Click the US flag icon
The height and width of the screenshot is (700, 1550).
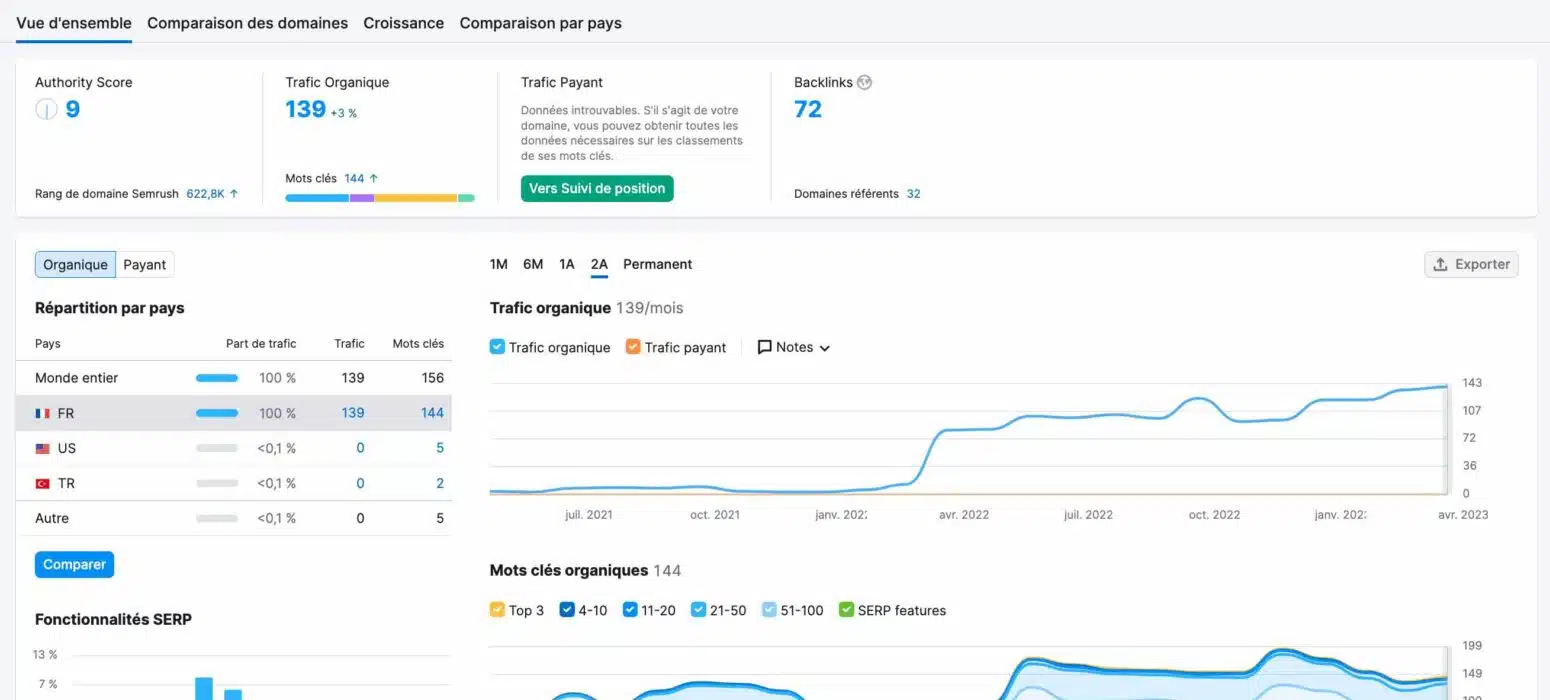43,449
